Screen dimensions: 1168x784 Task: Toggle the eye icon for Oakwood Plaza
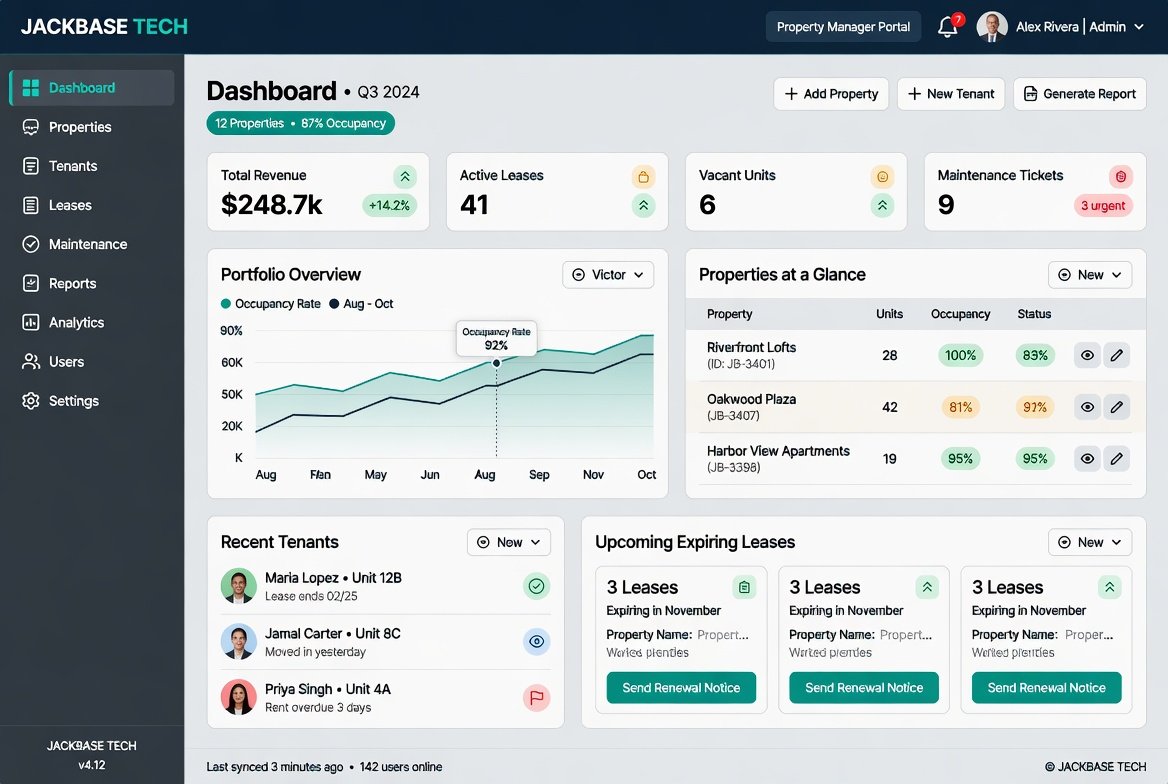pyautogui.click(x=1087, y=407)
